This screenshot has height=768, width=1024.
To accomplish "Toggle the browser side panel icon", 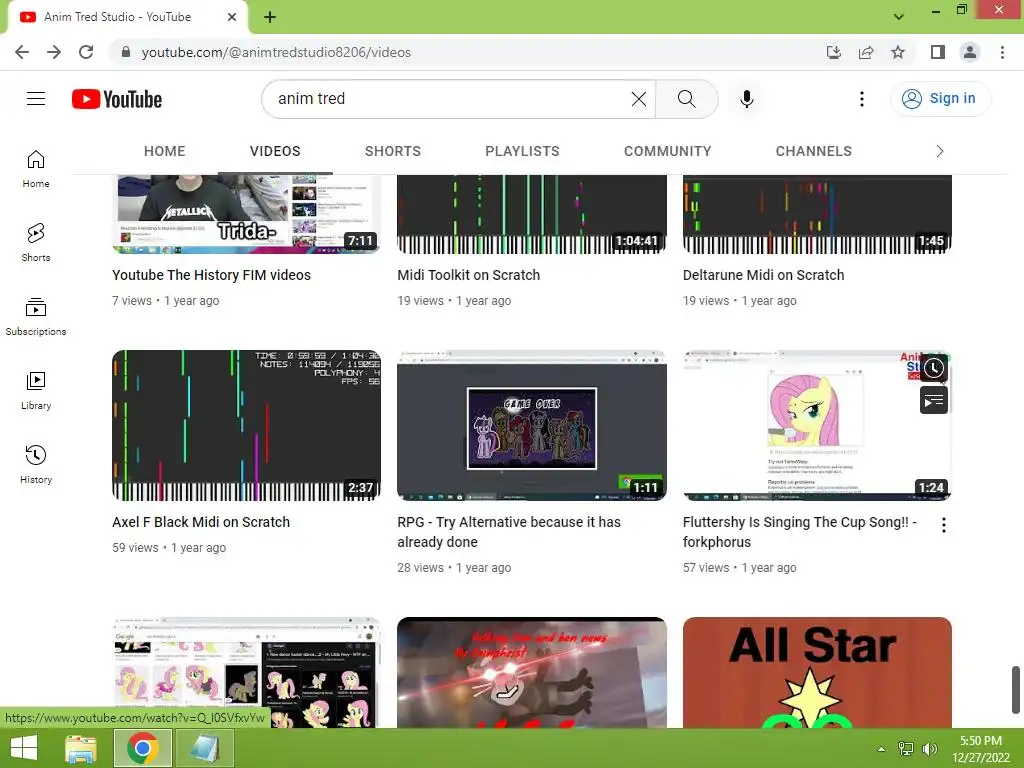I will tap(938, 52).
